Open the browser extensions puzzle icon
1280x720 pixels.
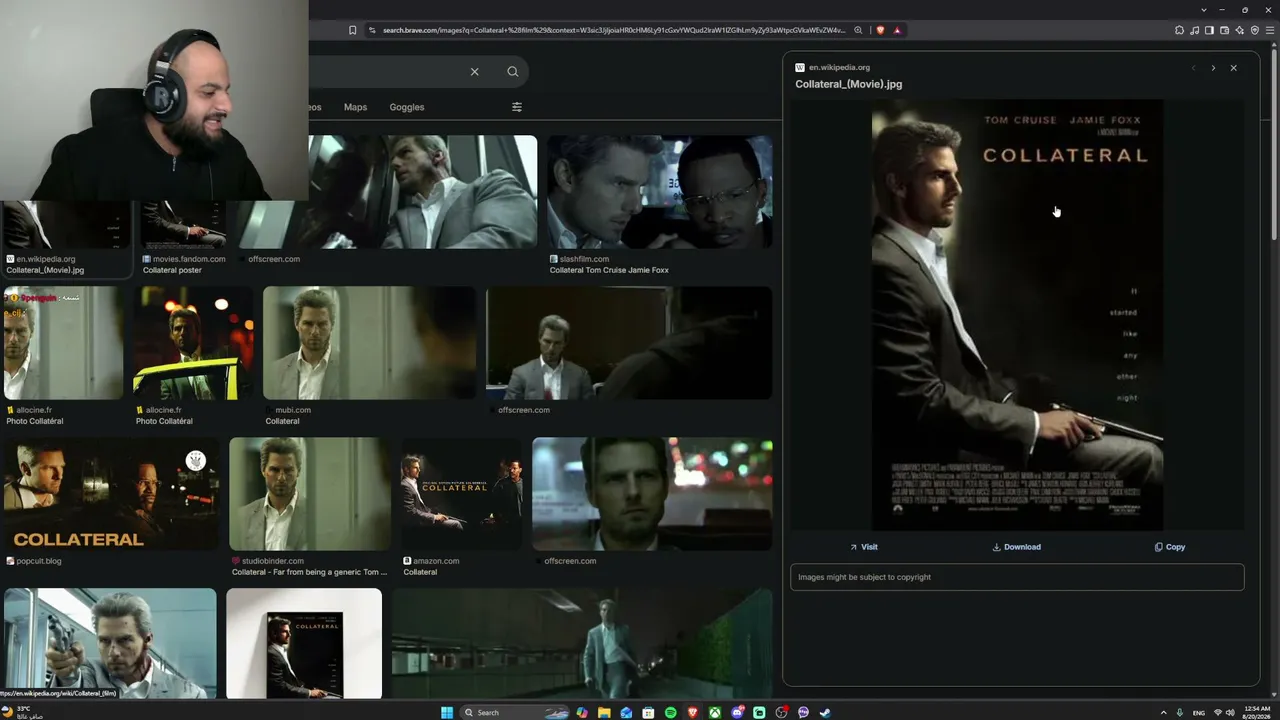pos(1180,30)
